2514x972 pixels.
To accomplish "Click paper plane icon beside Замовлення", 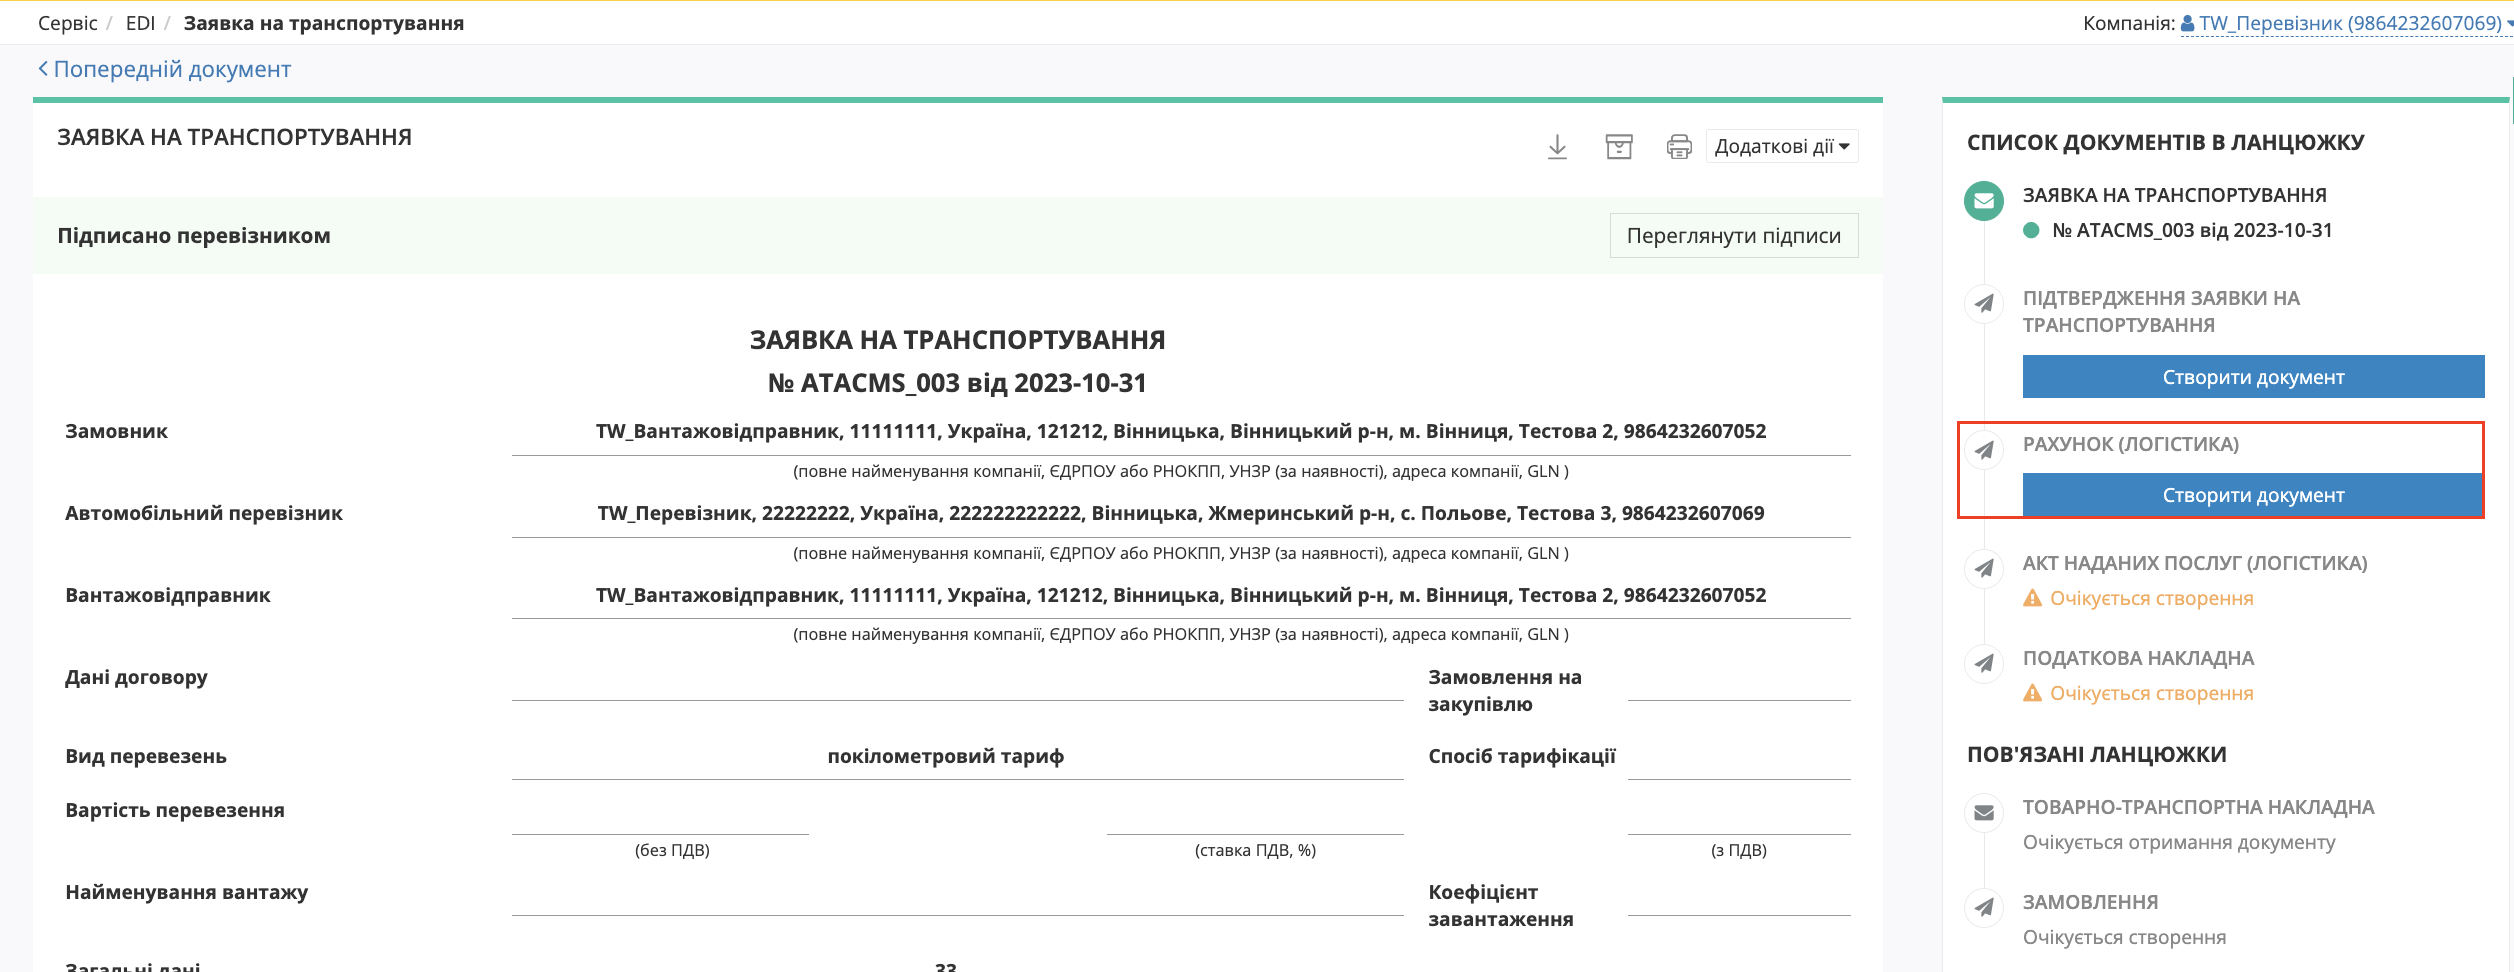I will coord(1984,908).
